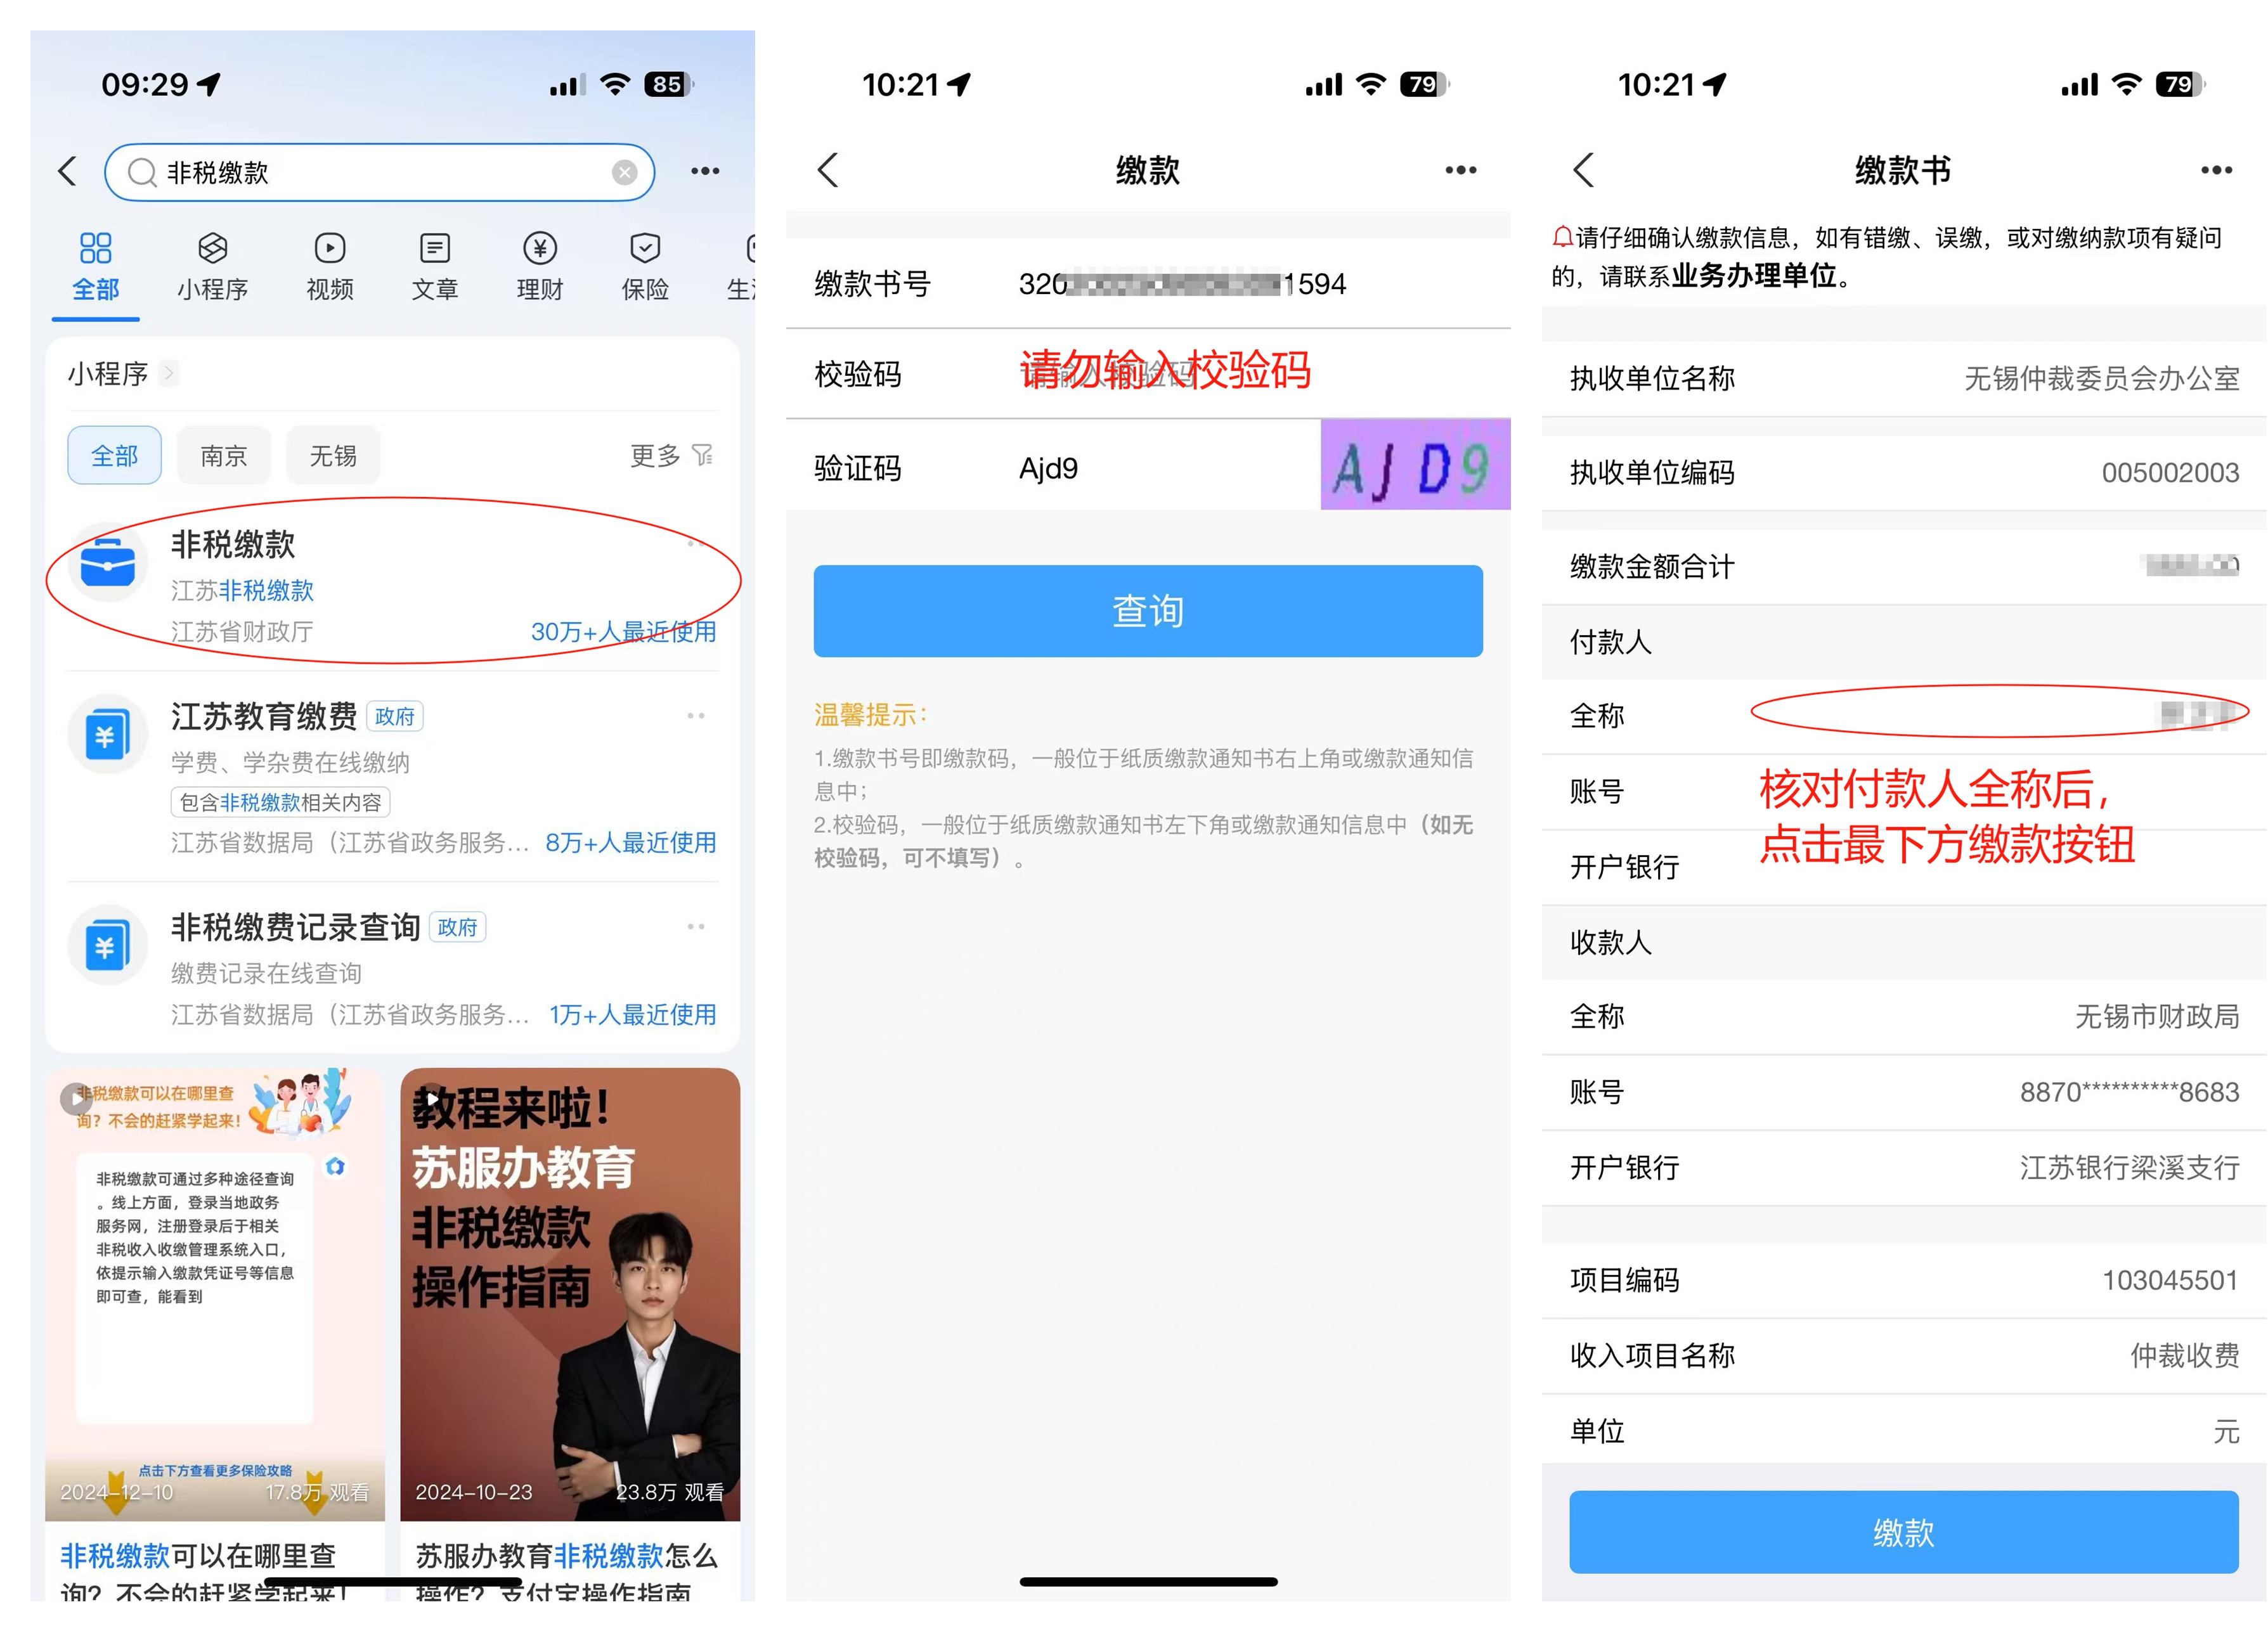Tap the cellular signal bars beside 85 battery
2268x1633 pixels.
[567, 86]
